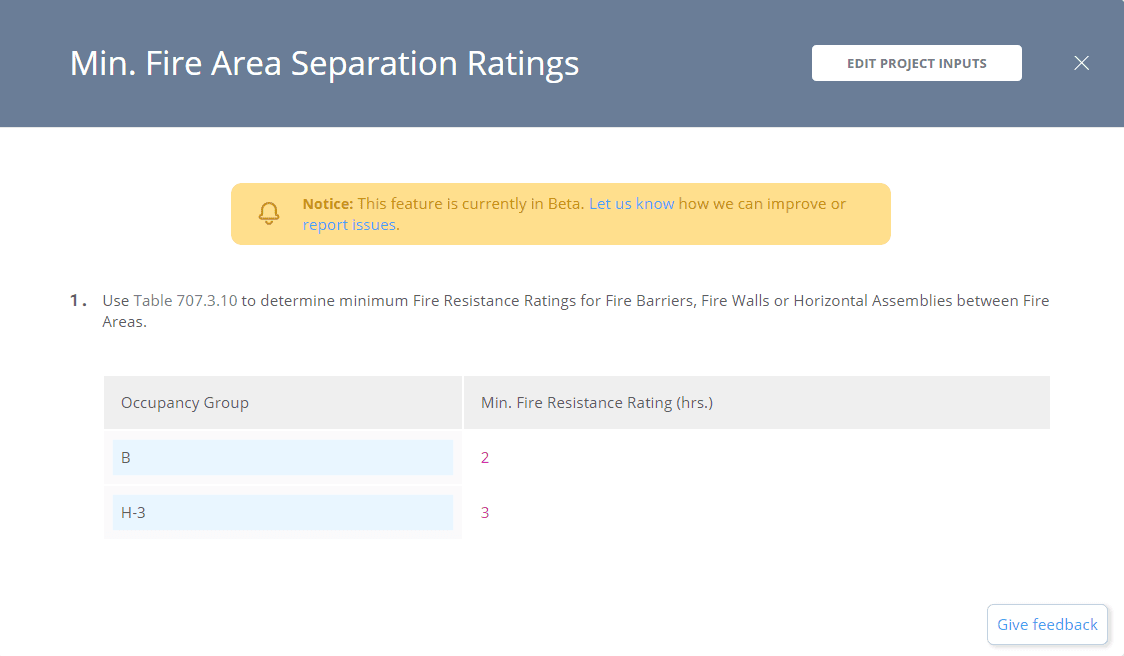1124x656 pixels.
Task: Select the H-3 occupancy group cell
Action: click(x=282, y=512)
